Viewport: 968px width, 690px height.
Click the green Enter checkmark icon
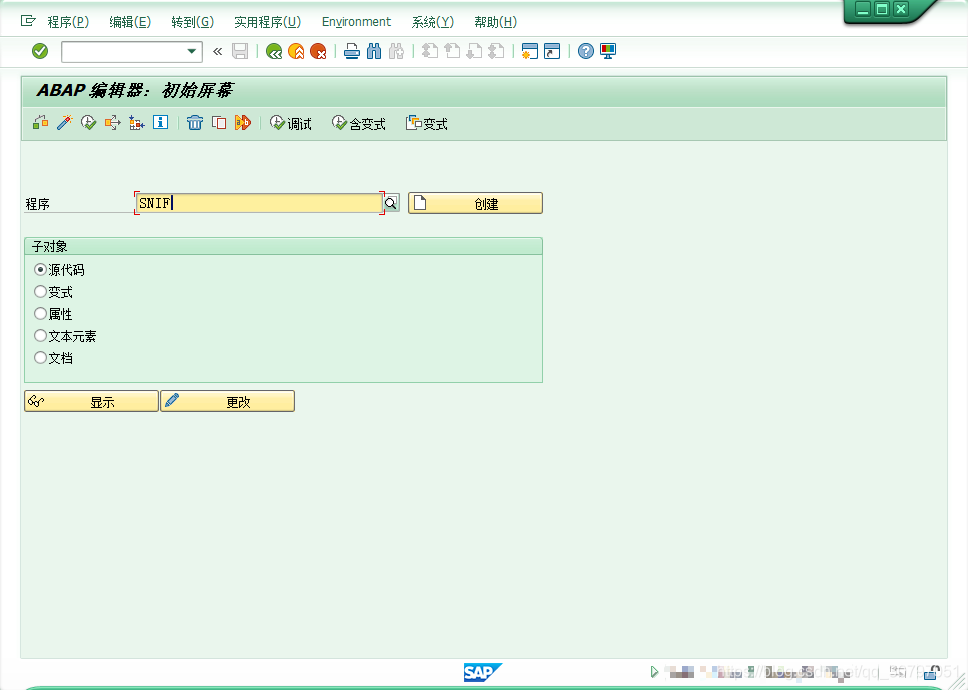click(x=40, y=51)
